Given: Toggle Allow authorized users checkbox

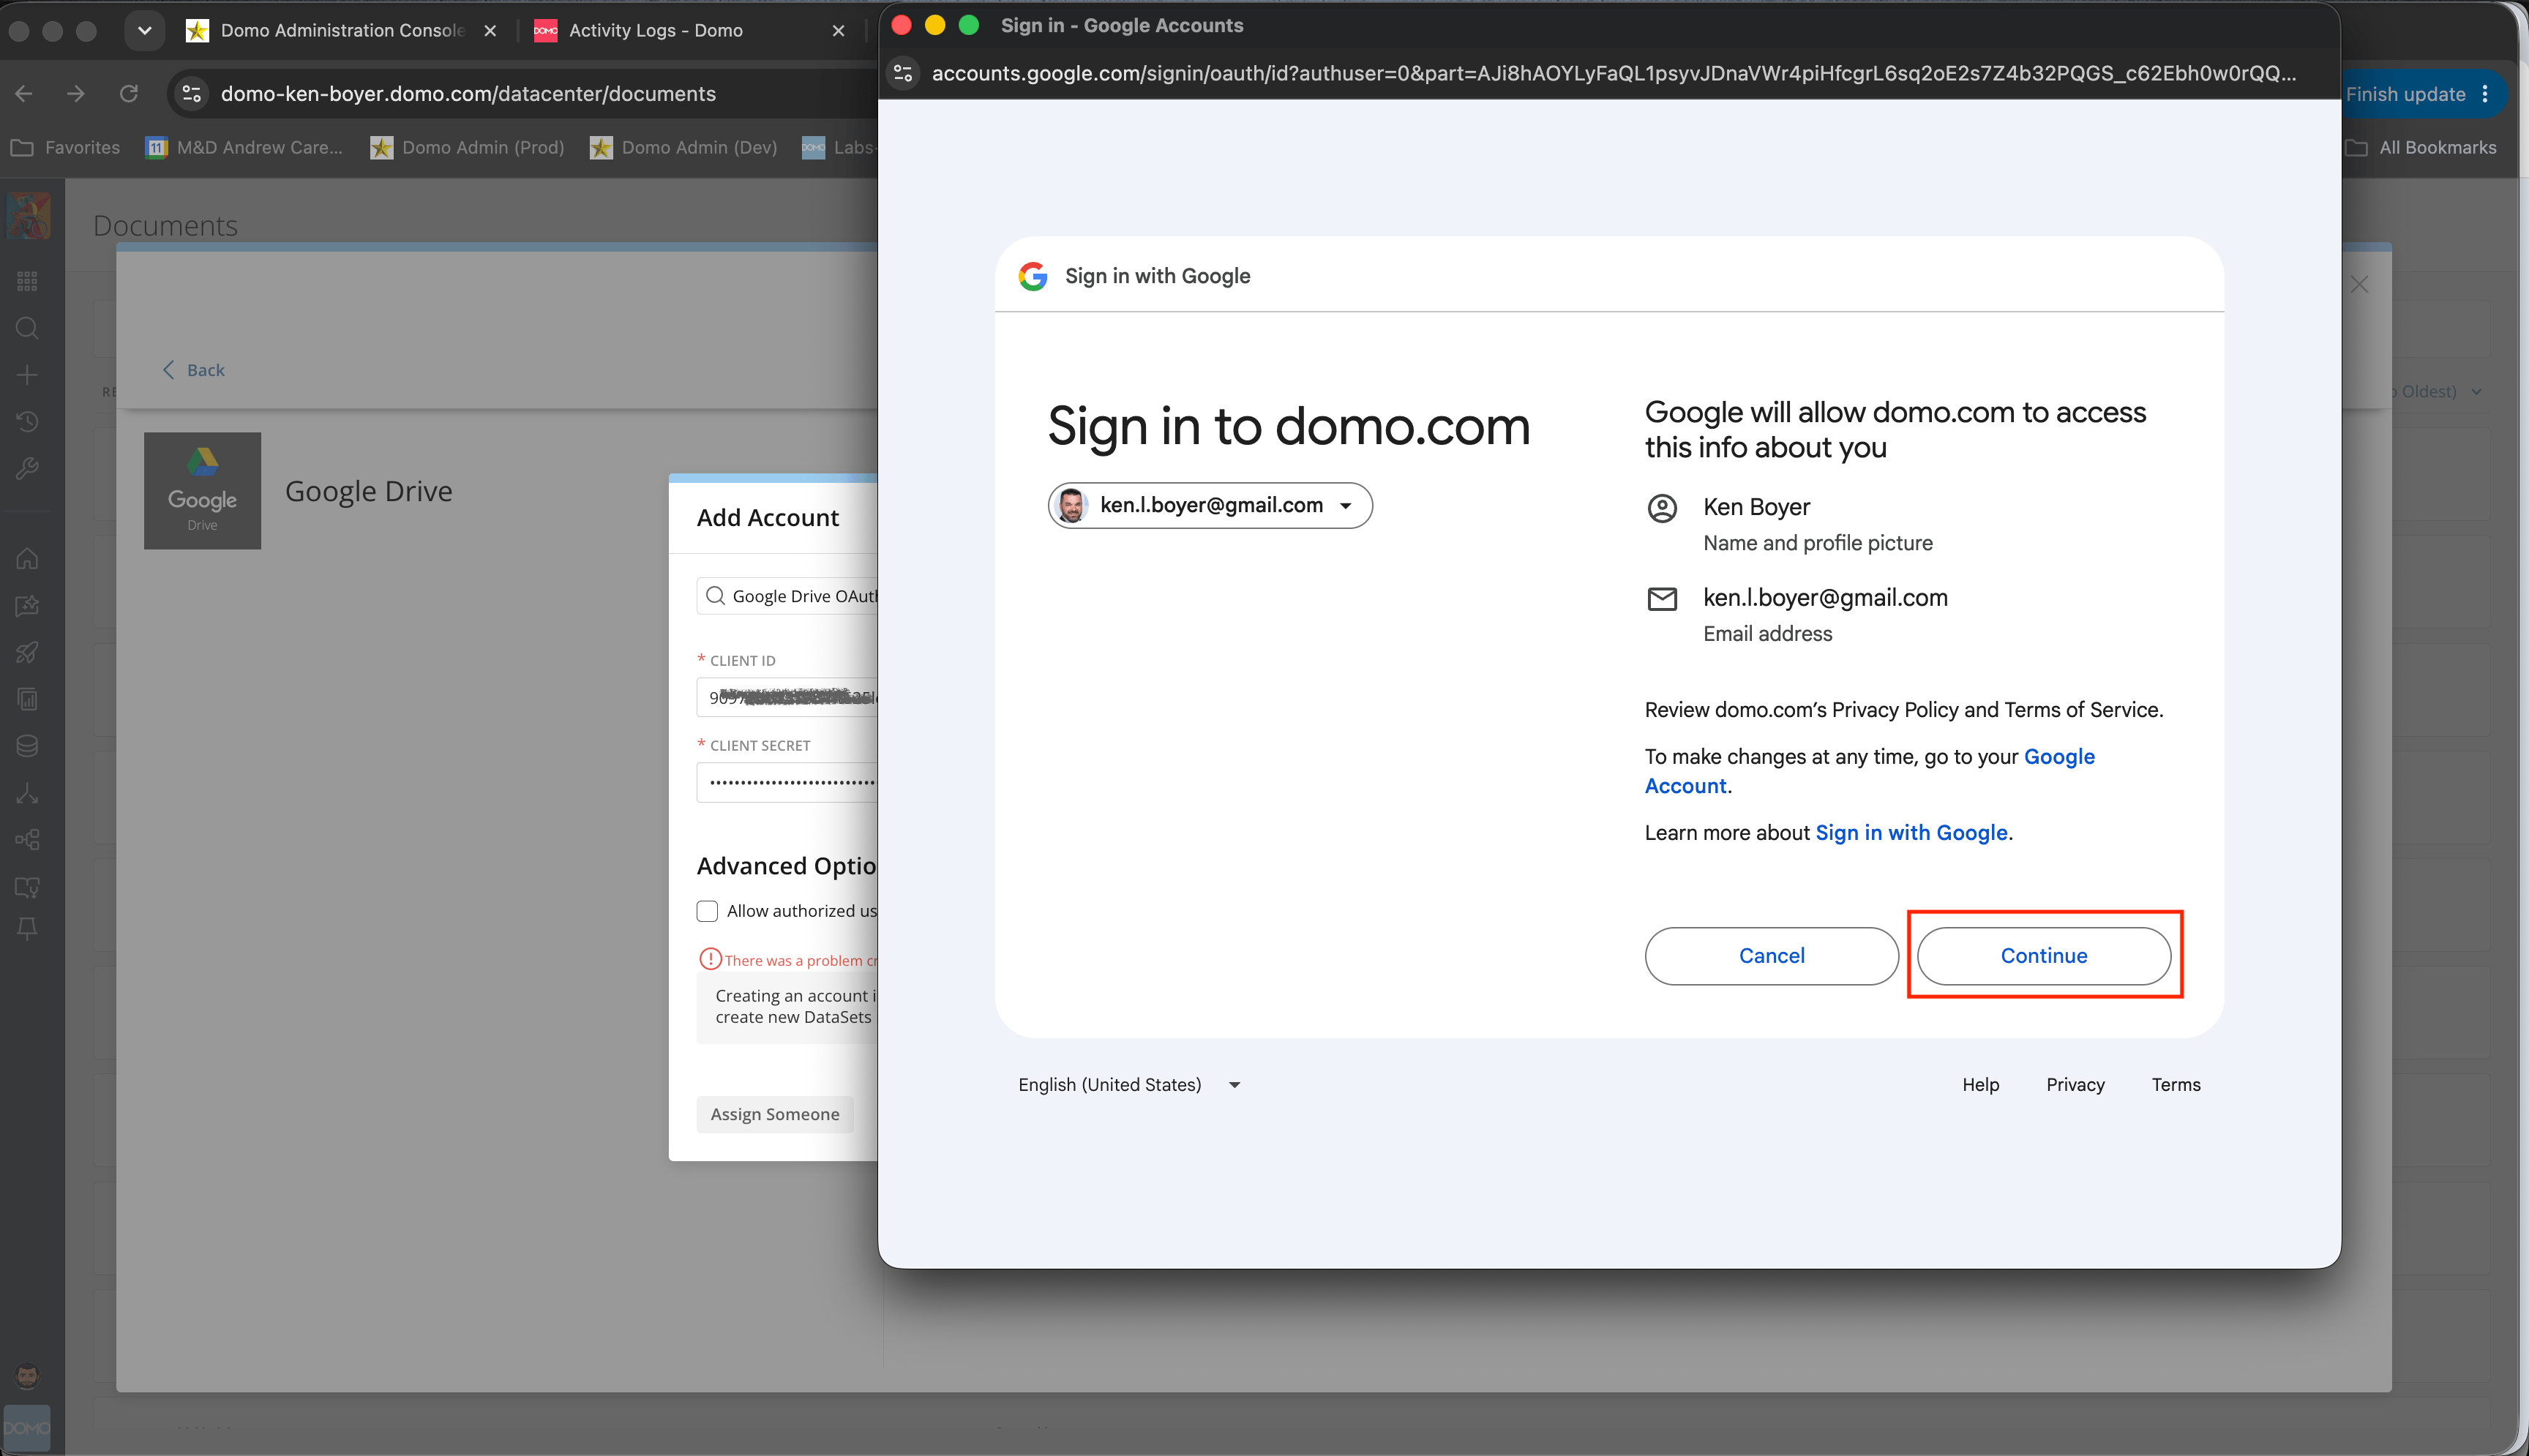Looking at the screenshot, I should 707,911.
